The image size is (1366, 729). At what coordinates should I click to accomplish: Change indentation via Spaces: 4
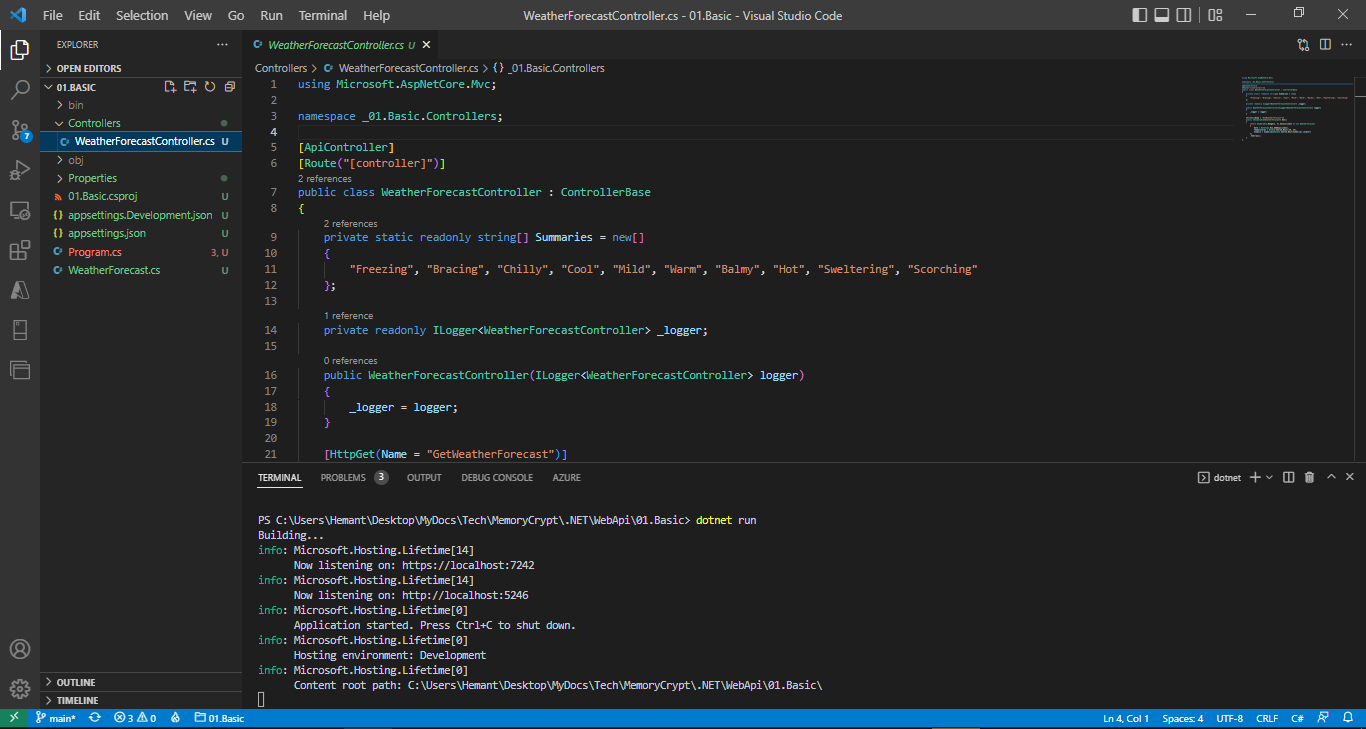pos(1182,718)
